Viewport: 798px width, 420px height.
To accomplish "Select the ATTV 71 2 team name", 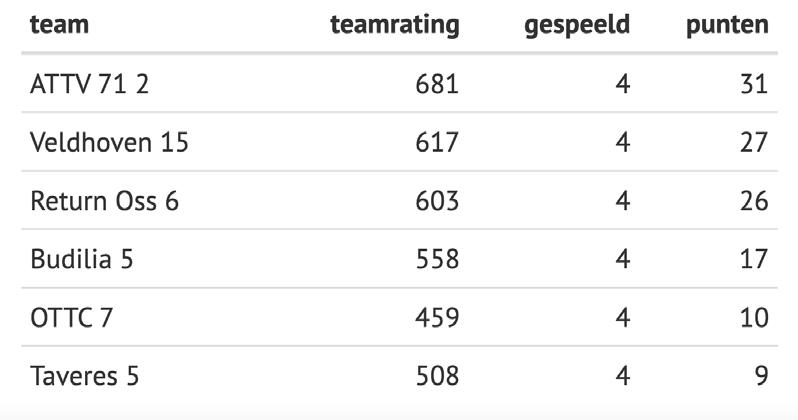I will pyautogui.click(x=90, y=84).
